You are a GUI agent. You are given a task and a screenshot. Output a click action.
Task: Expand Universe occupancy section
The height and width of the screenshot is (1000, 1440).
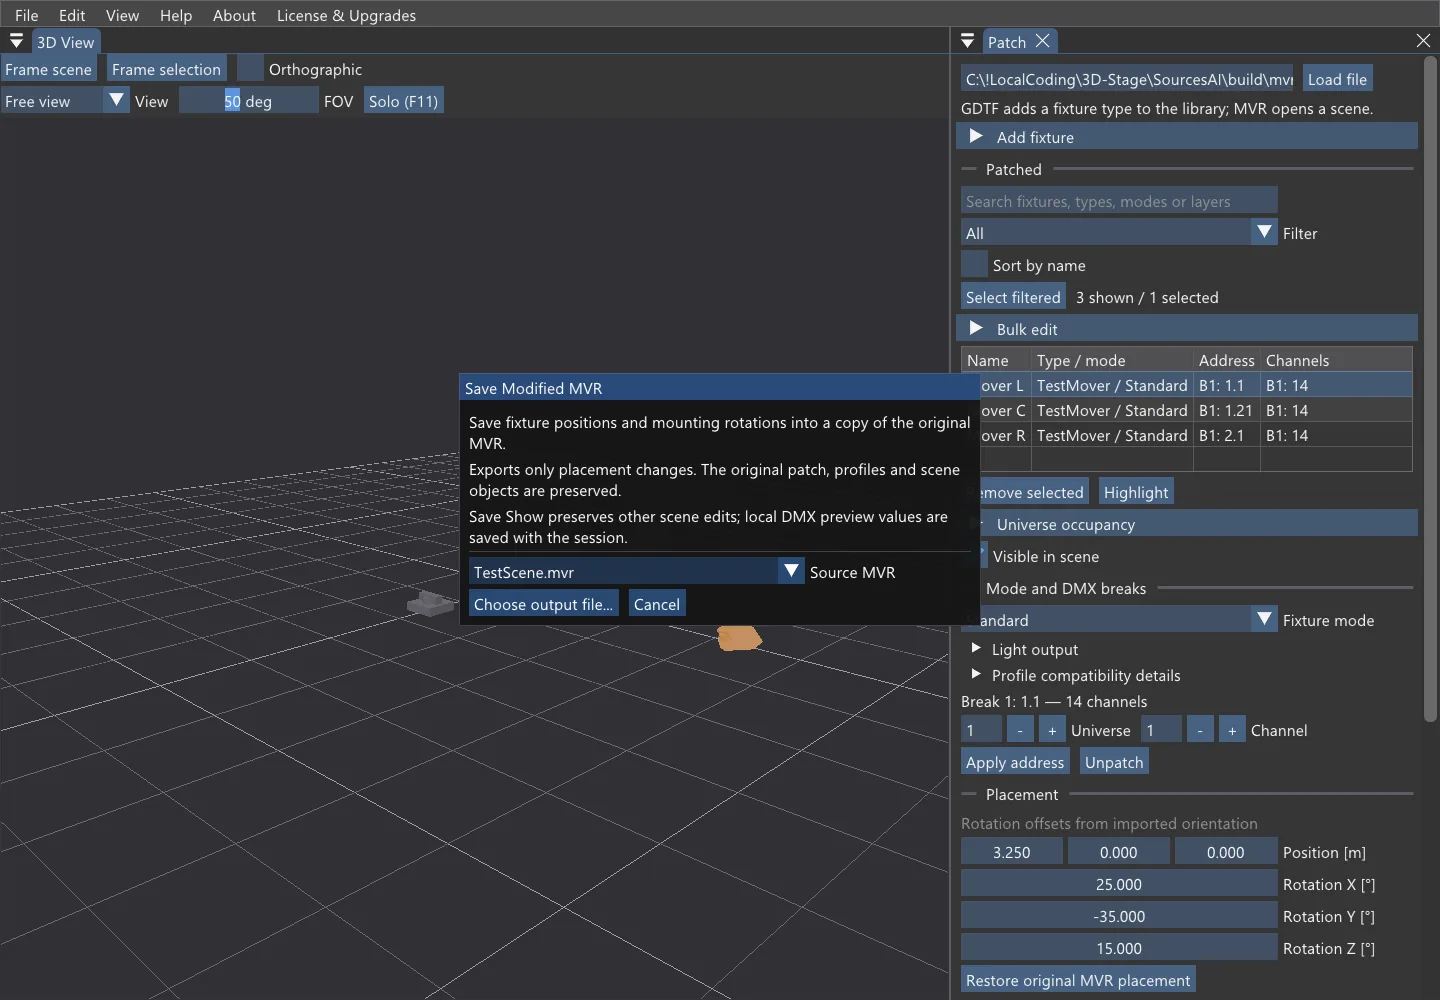pos(1198,524)
